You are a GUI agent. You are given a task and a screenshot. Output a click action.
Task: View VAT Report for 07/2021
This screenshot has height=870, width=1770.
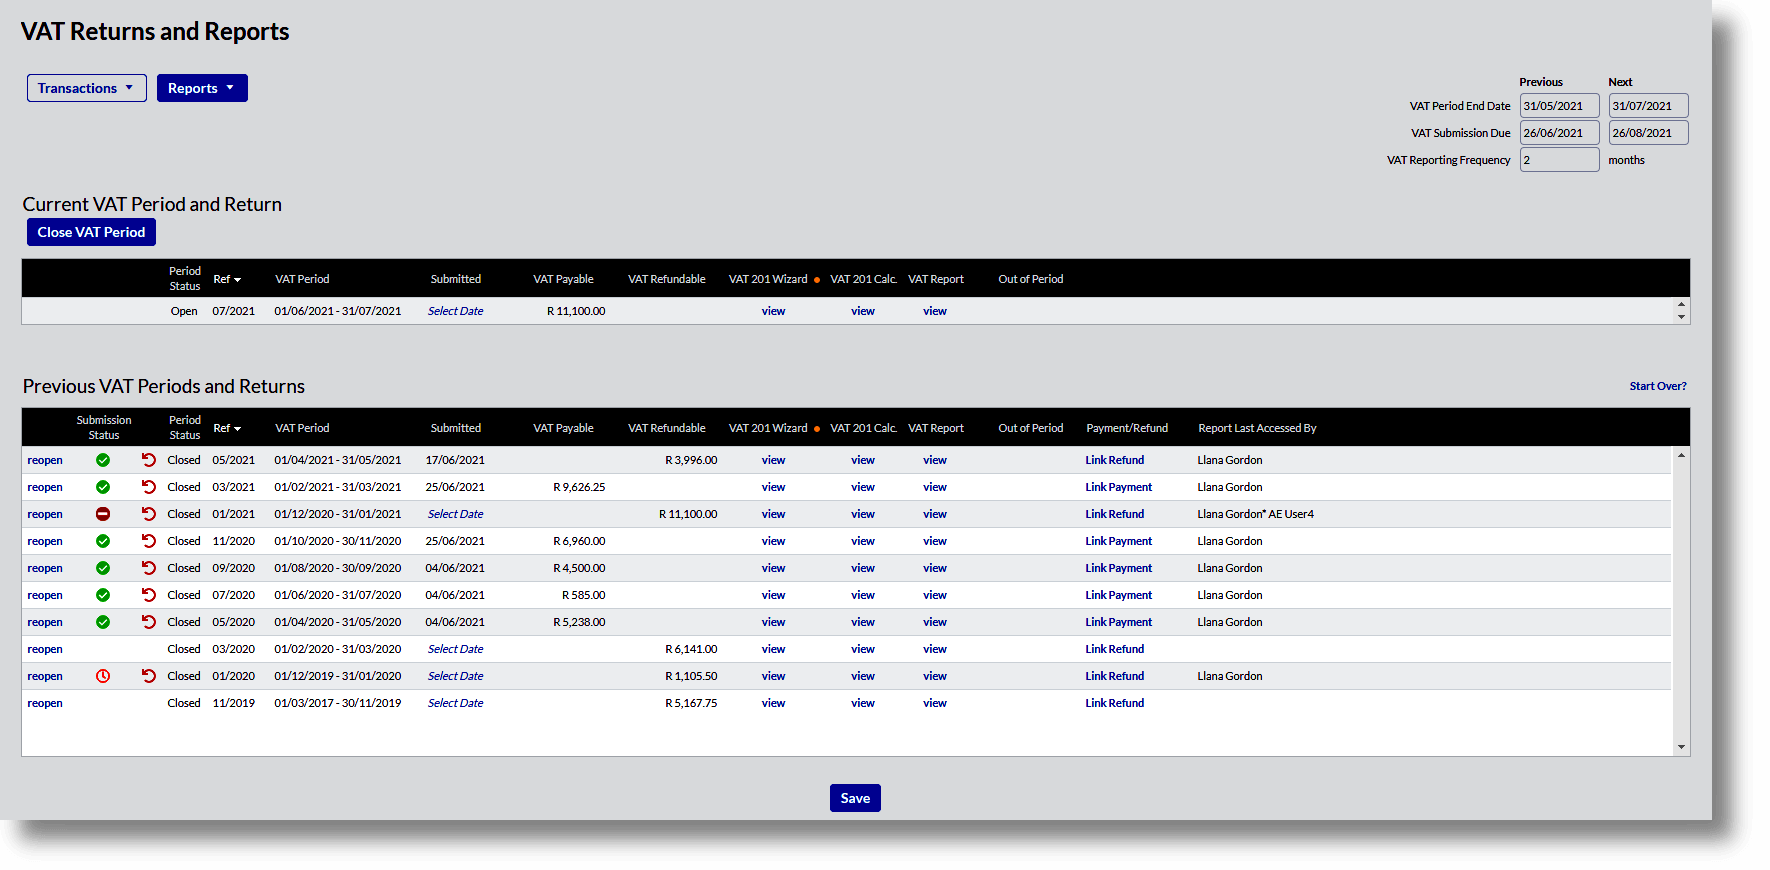coord(935,311)
